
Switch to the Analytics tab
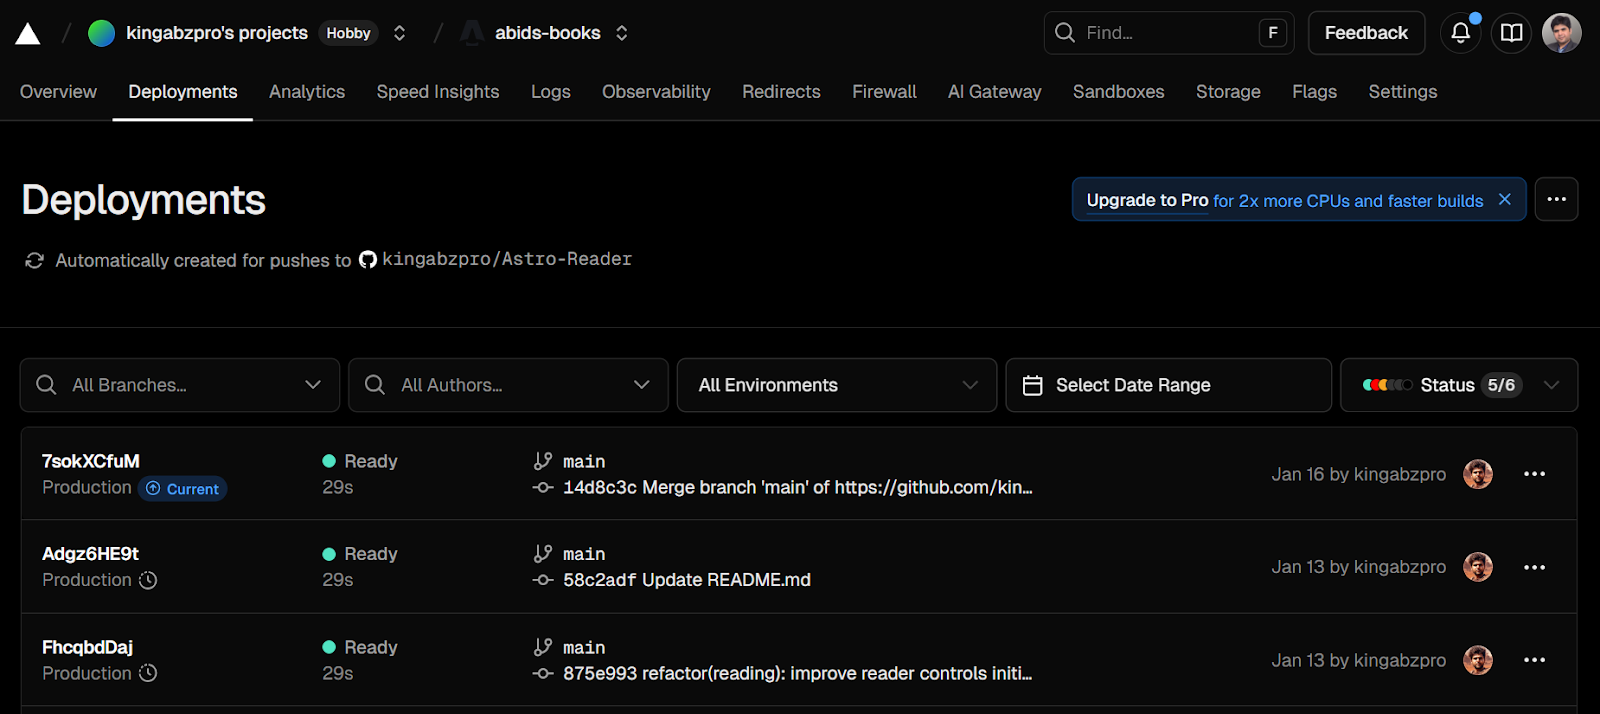coord(307,92)
